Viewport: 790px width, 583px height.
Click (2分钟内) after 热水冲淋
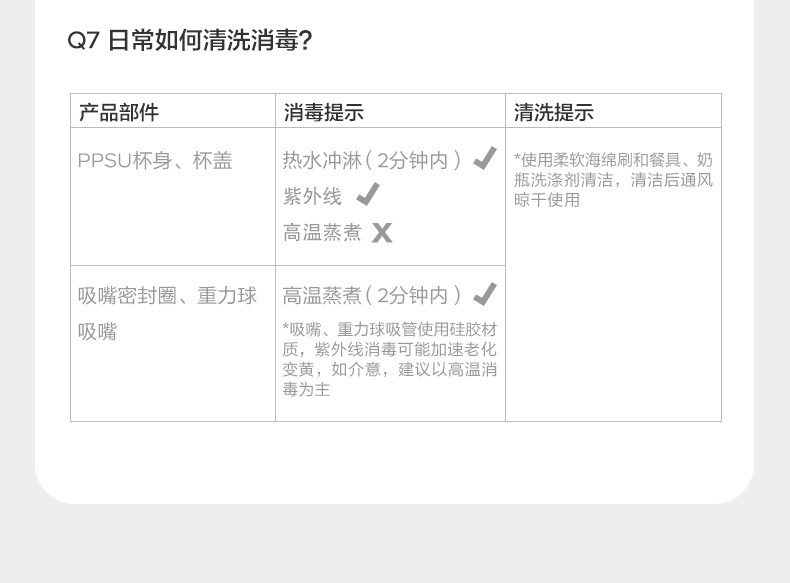click(413, 160)
